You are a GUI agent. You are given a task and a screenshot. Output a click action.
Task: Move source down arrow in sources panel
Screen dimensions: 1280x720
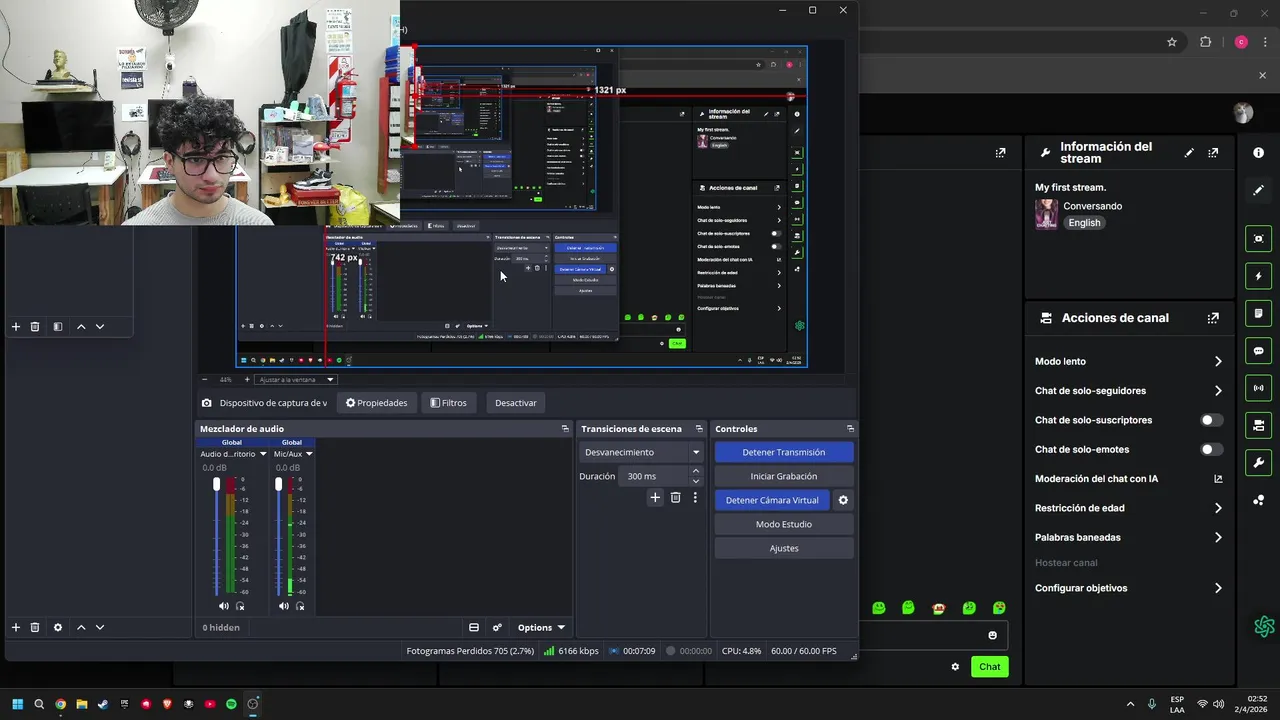coord(100,627)
